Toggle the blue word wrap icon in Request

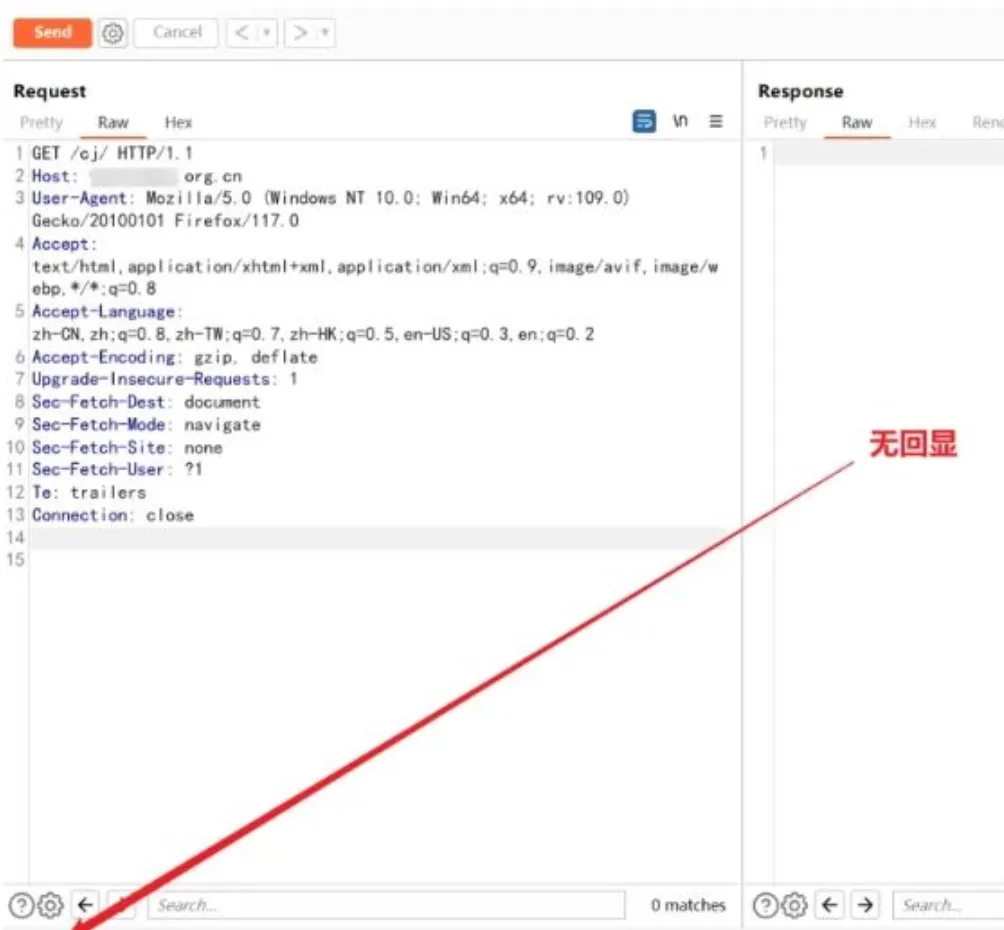click(x=645, y=121)
